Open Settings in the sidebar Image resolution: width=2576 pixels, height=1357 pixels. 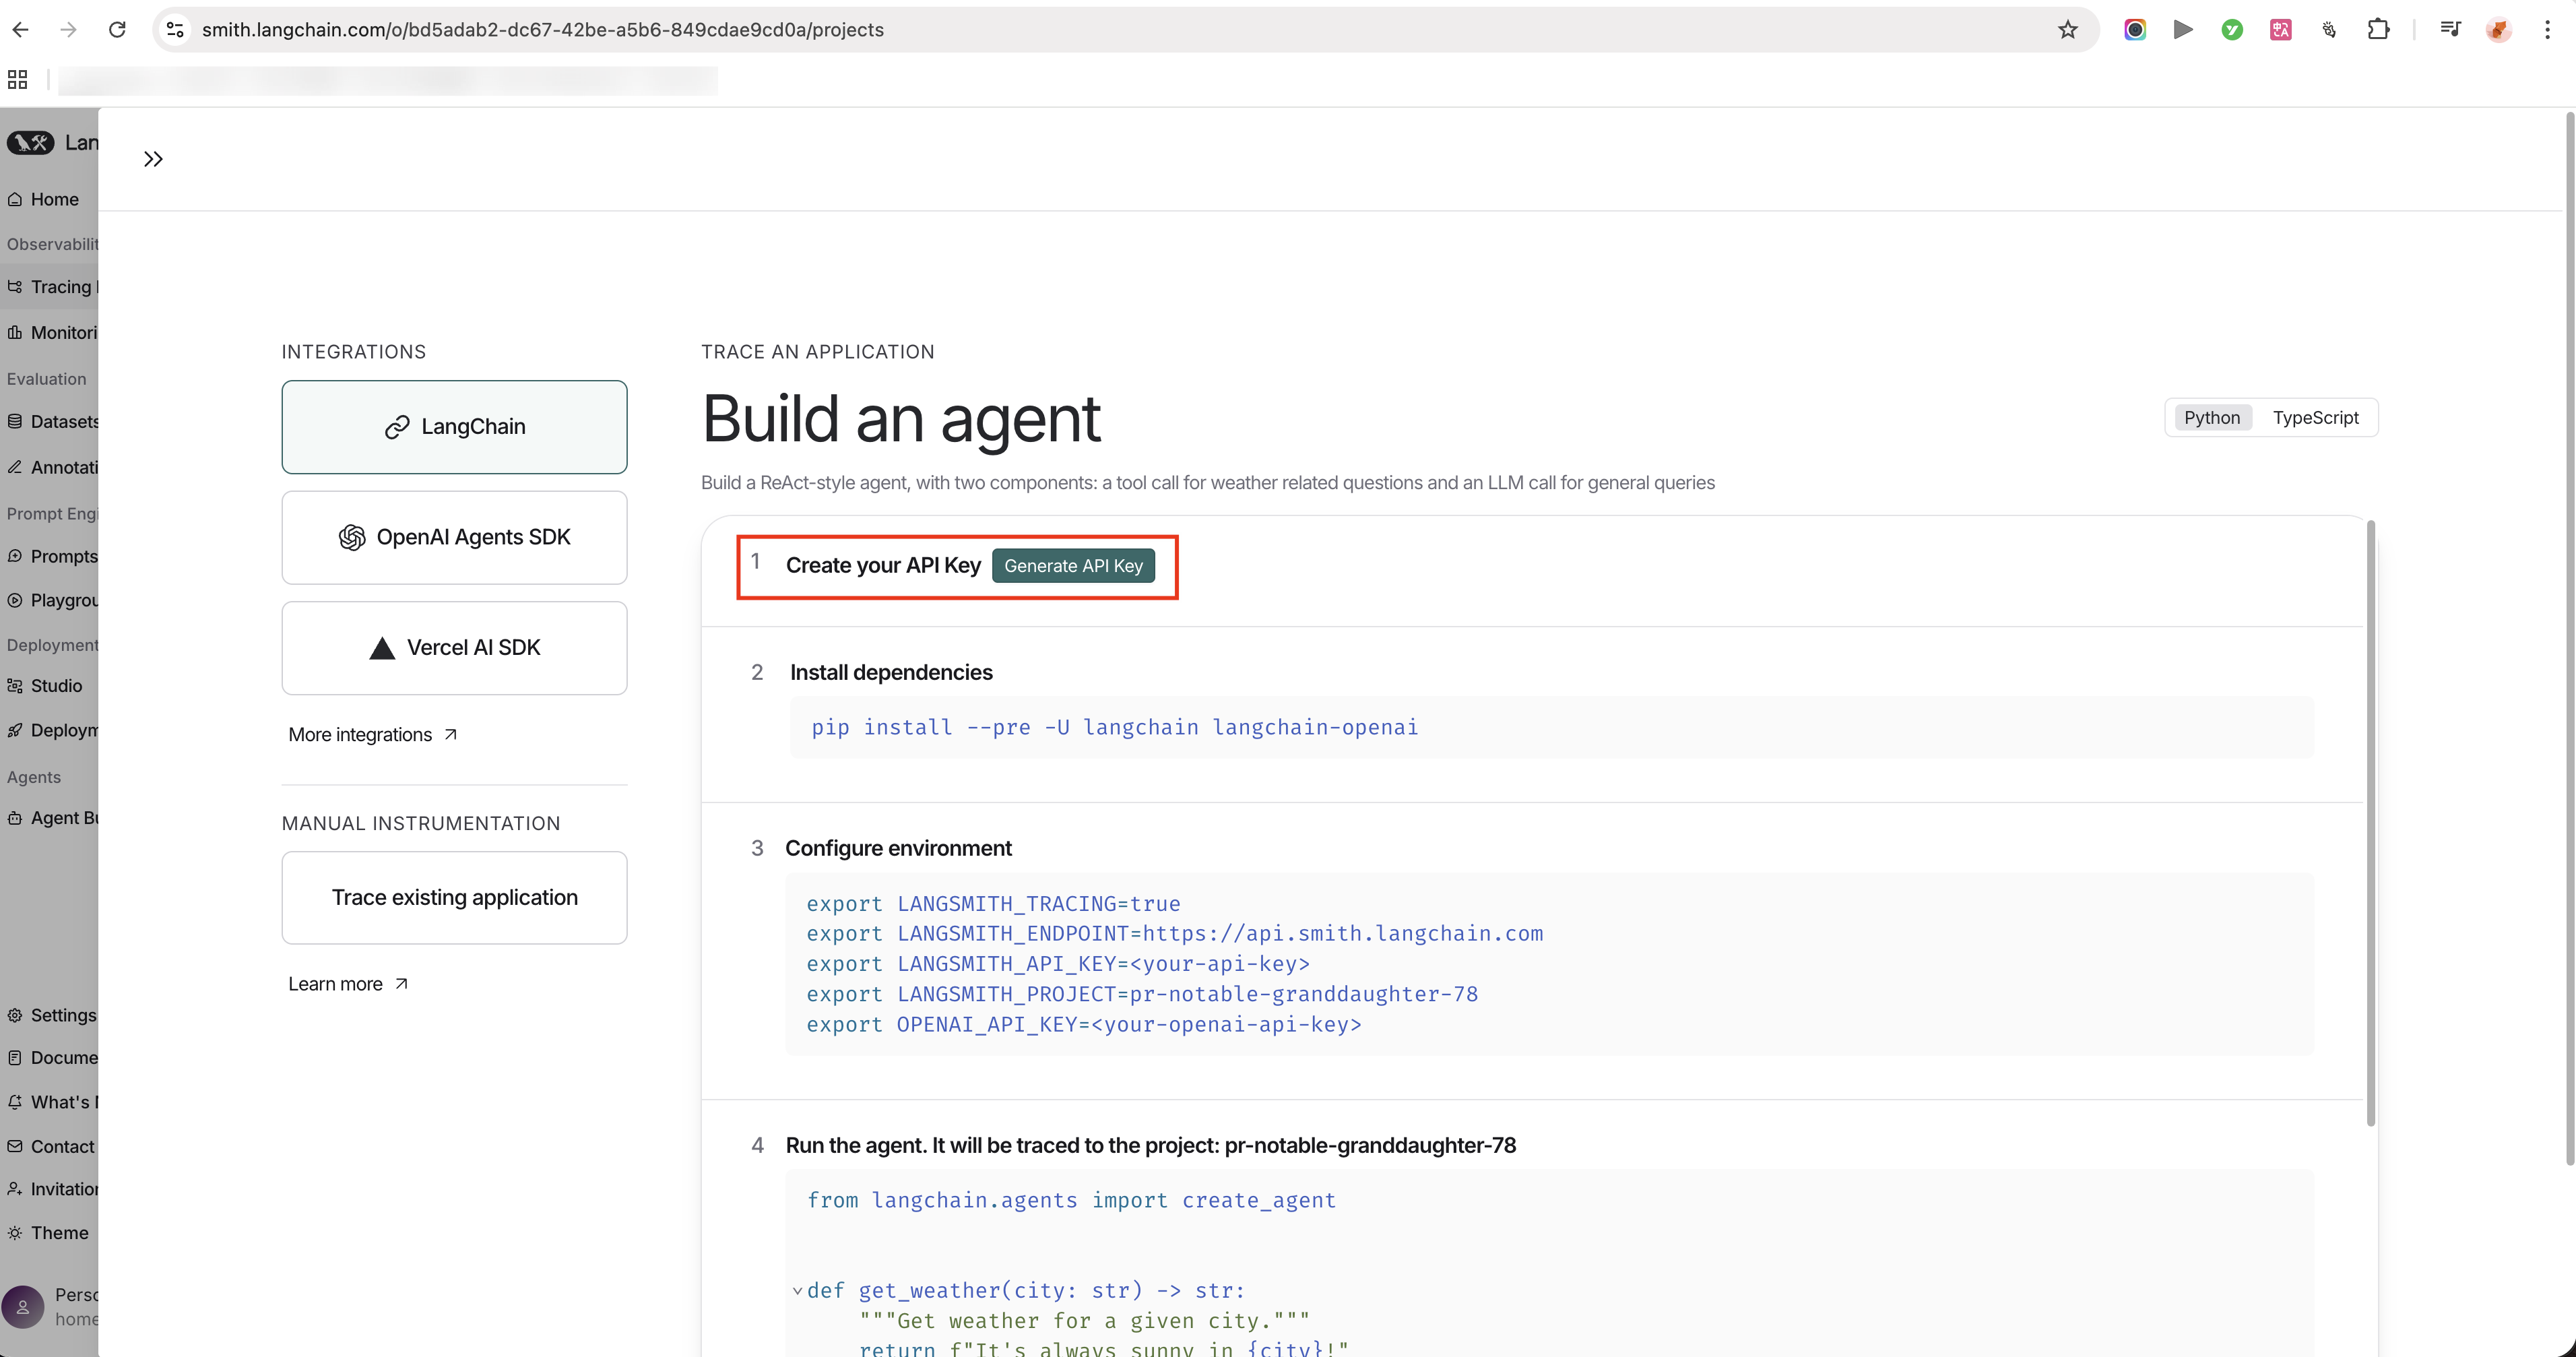pyautogui.click(x=49, y=1015)
